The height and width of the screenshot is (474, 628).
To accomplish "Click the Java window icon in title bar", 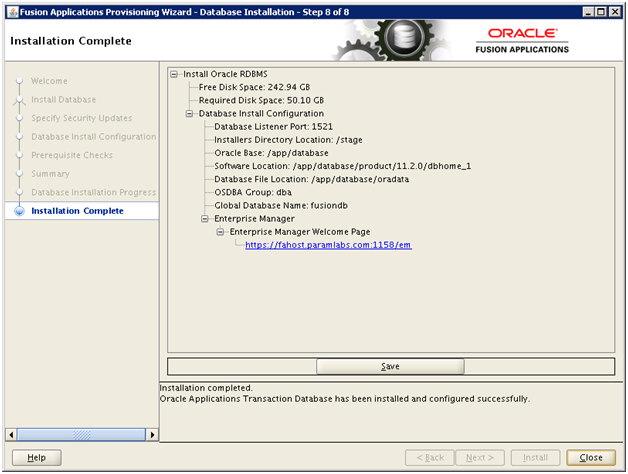I will [x=13, y=12].
